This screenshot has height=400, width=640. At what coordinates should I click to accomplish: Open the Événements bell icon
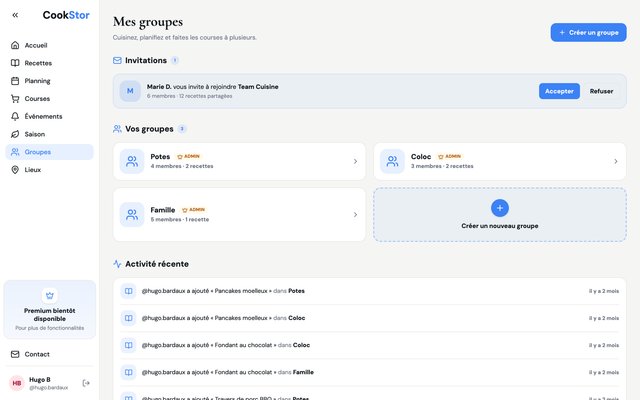(15, 116)
